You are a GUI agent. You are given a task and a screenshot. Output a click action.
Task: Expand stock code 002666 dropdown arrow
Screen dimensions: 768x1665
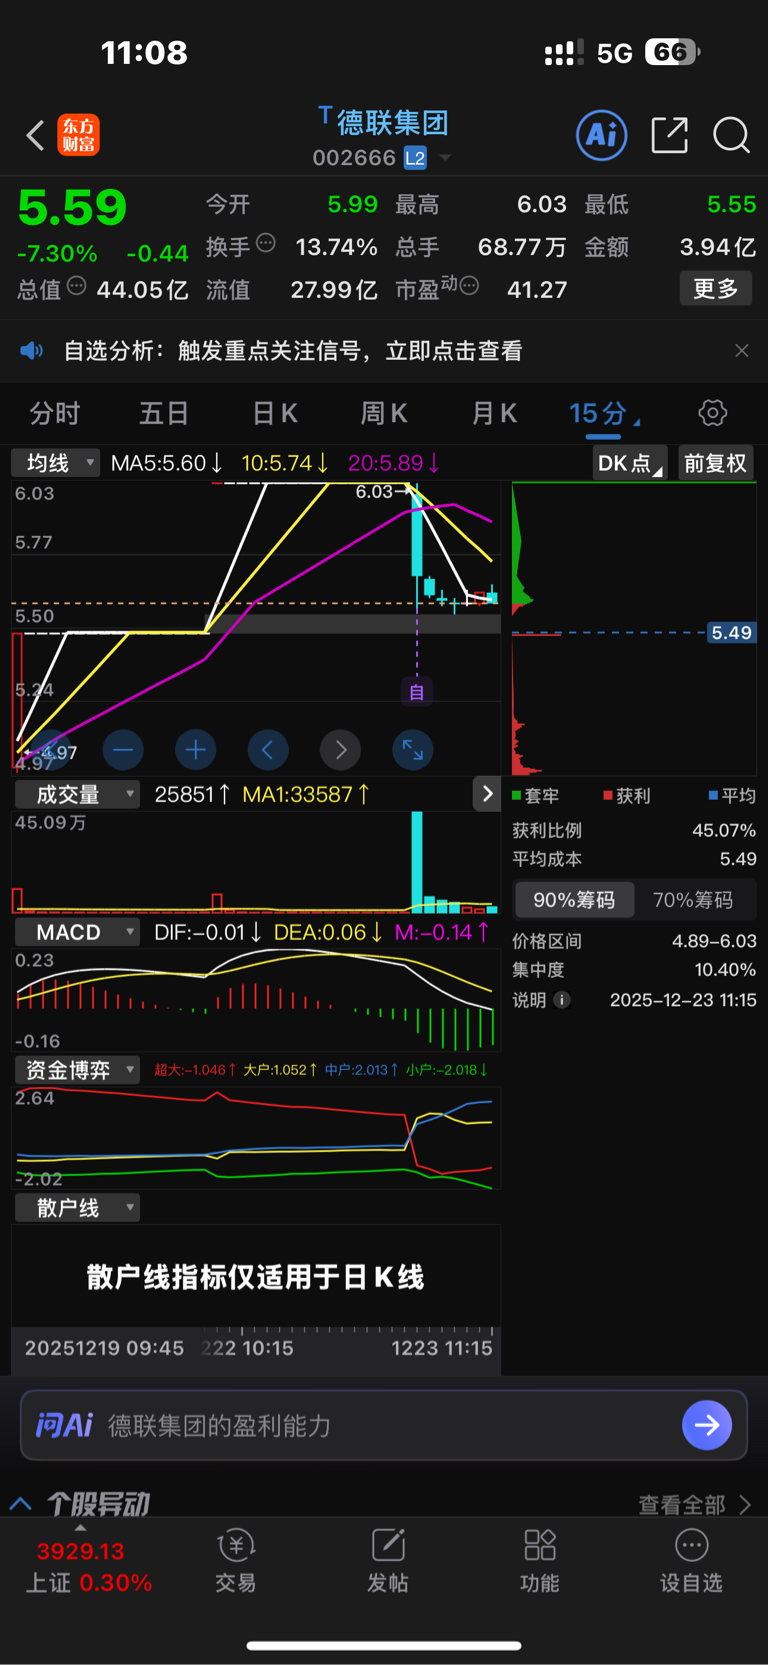pos(446,158)
